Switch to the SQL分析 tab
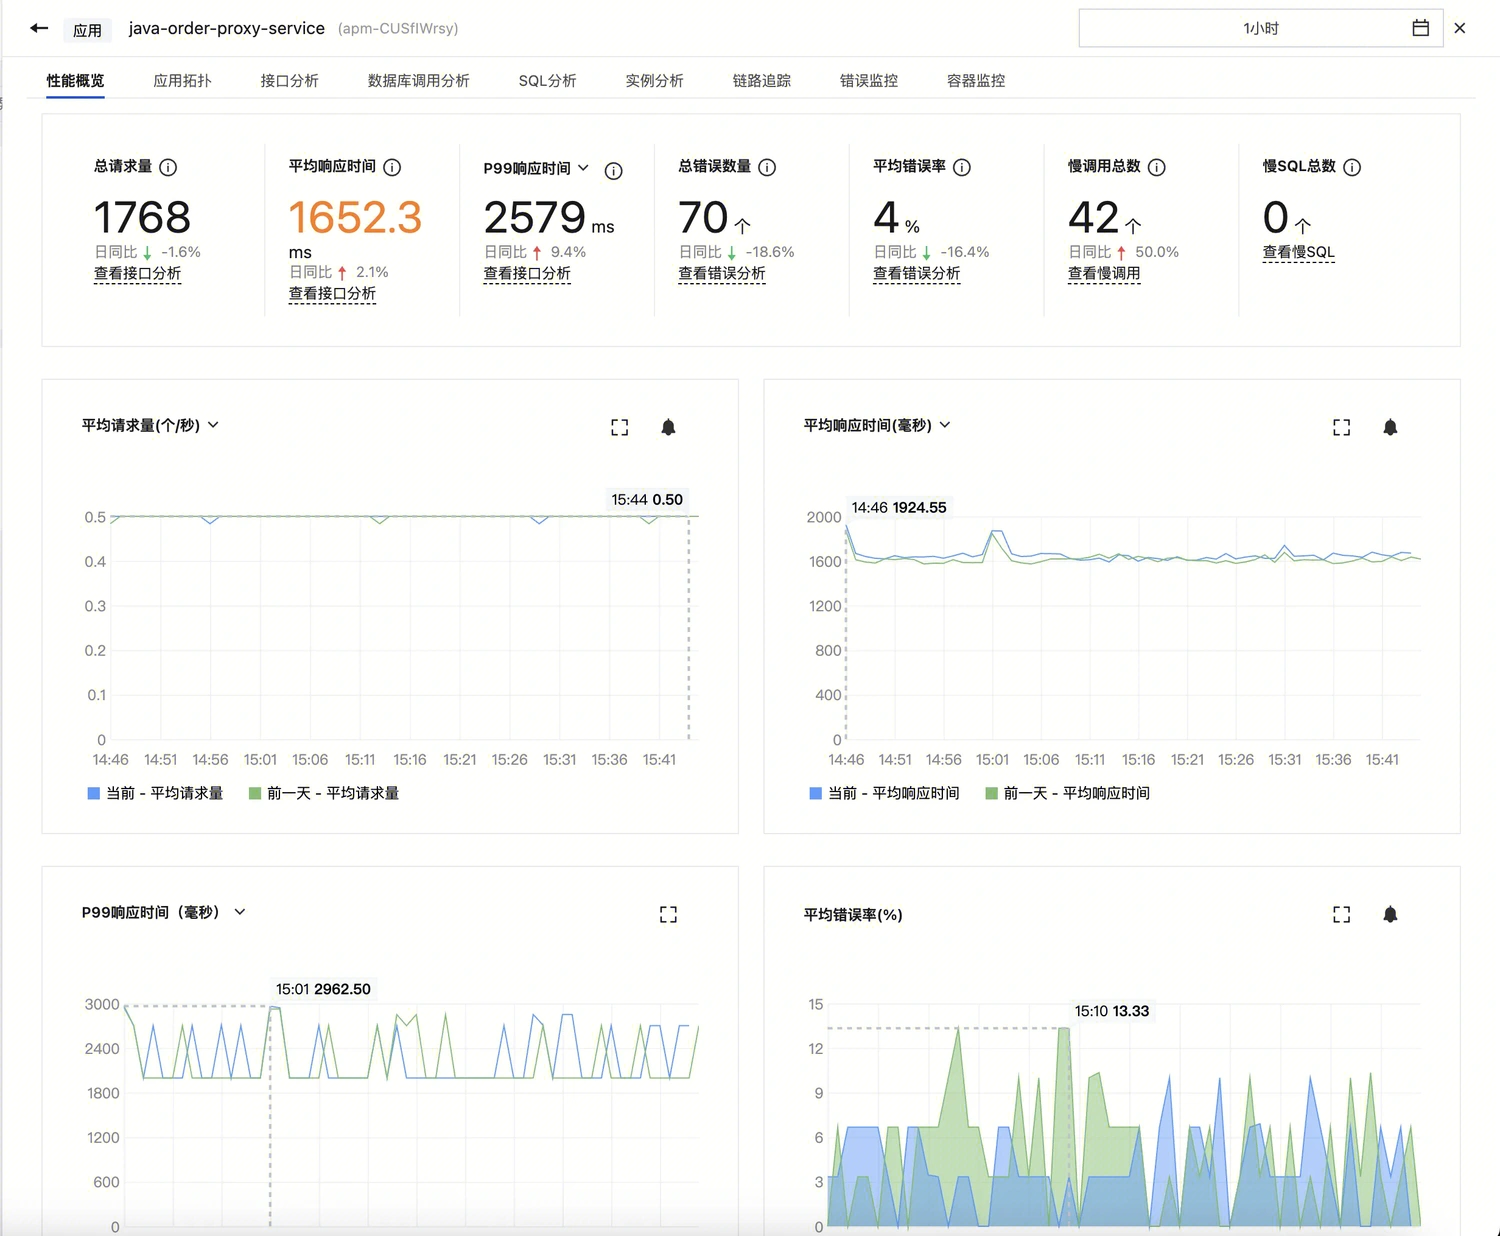The height and width of the screenshot is (1236, 1500). 547,81
